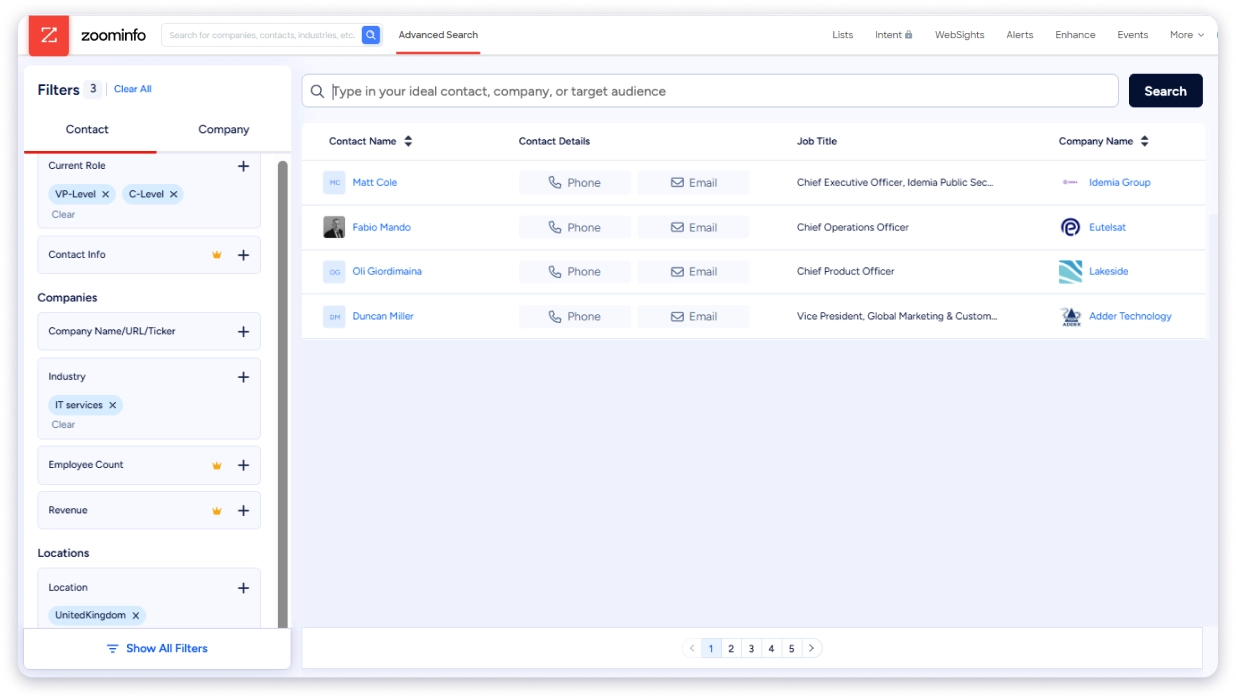The image size is (1236, 699).
Task: Go to results page 3
Action: tap(751, 649)
